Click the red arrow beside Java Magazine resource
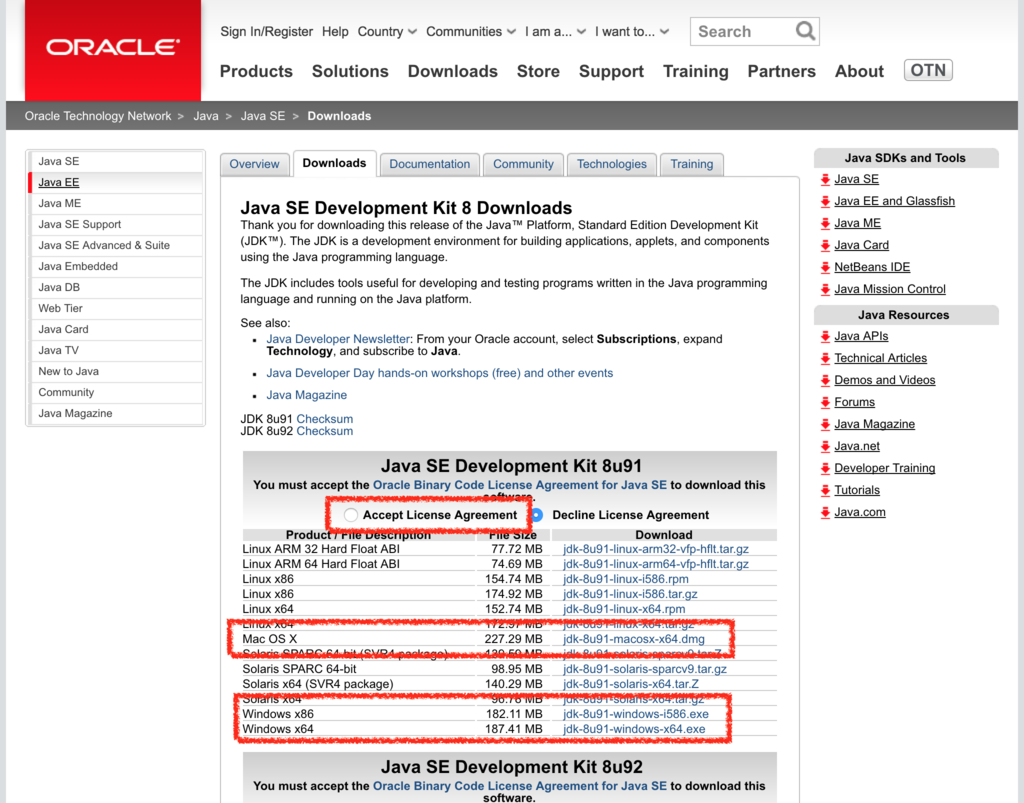 [x=825, y=424]
